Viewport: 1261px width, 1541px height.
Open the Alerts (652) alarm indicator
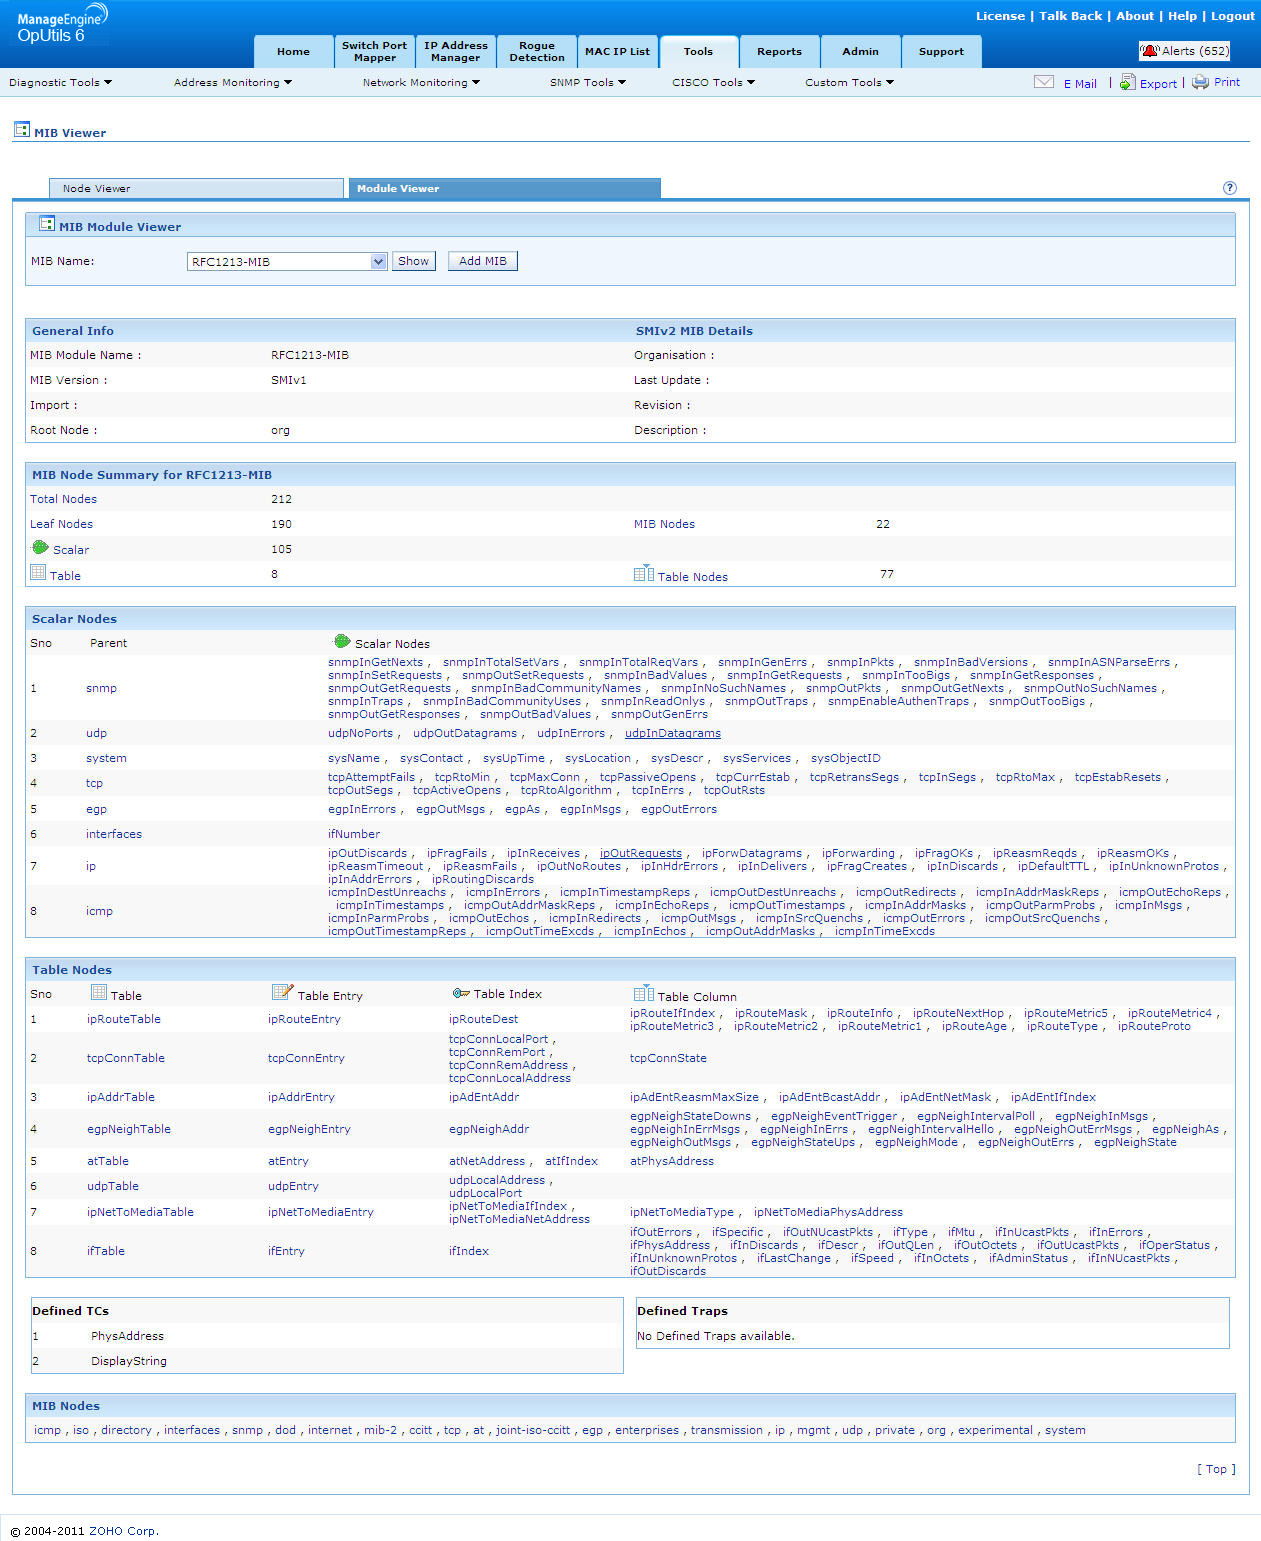click(1184, 51)
